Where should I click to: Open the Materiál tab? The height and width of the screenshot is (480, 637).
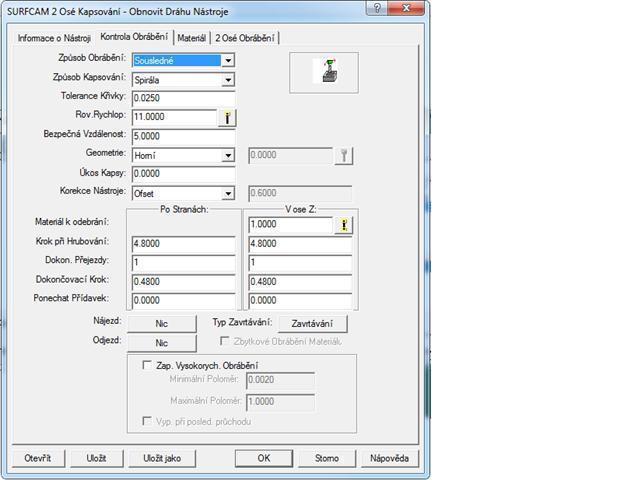pos(192,38)
